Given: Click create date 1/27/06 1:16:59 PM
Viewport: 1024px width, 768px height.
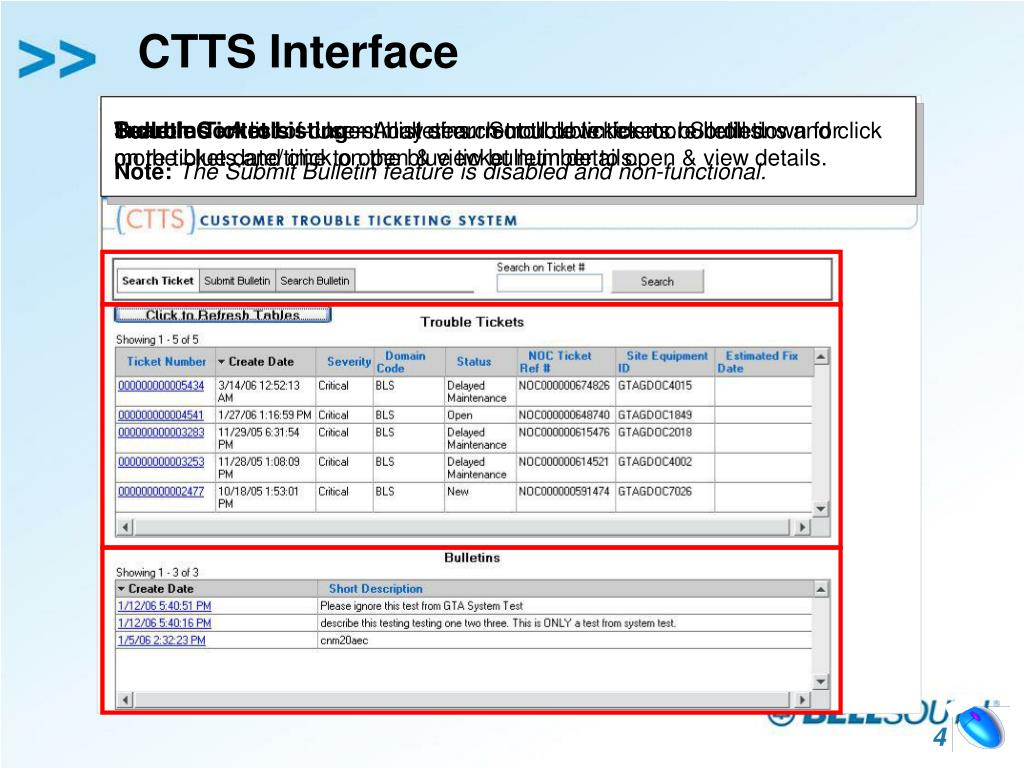Looking at the screenshot, I should click(264, 415).
